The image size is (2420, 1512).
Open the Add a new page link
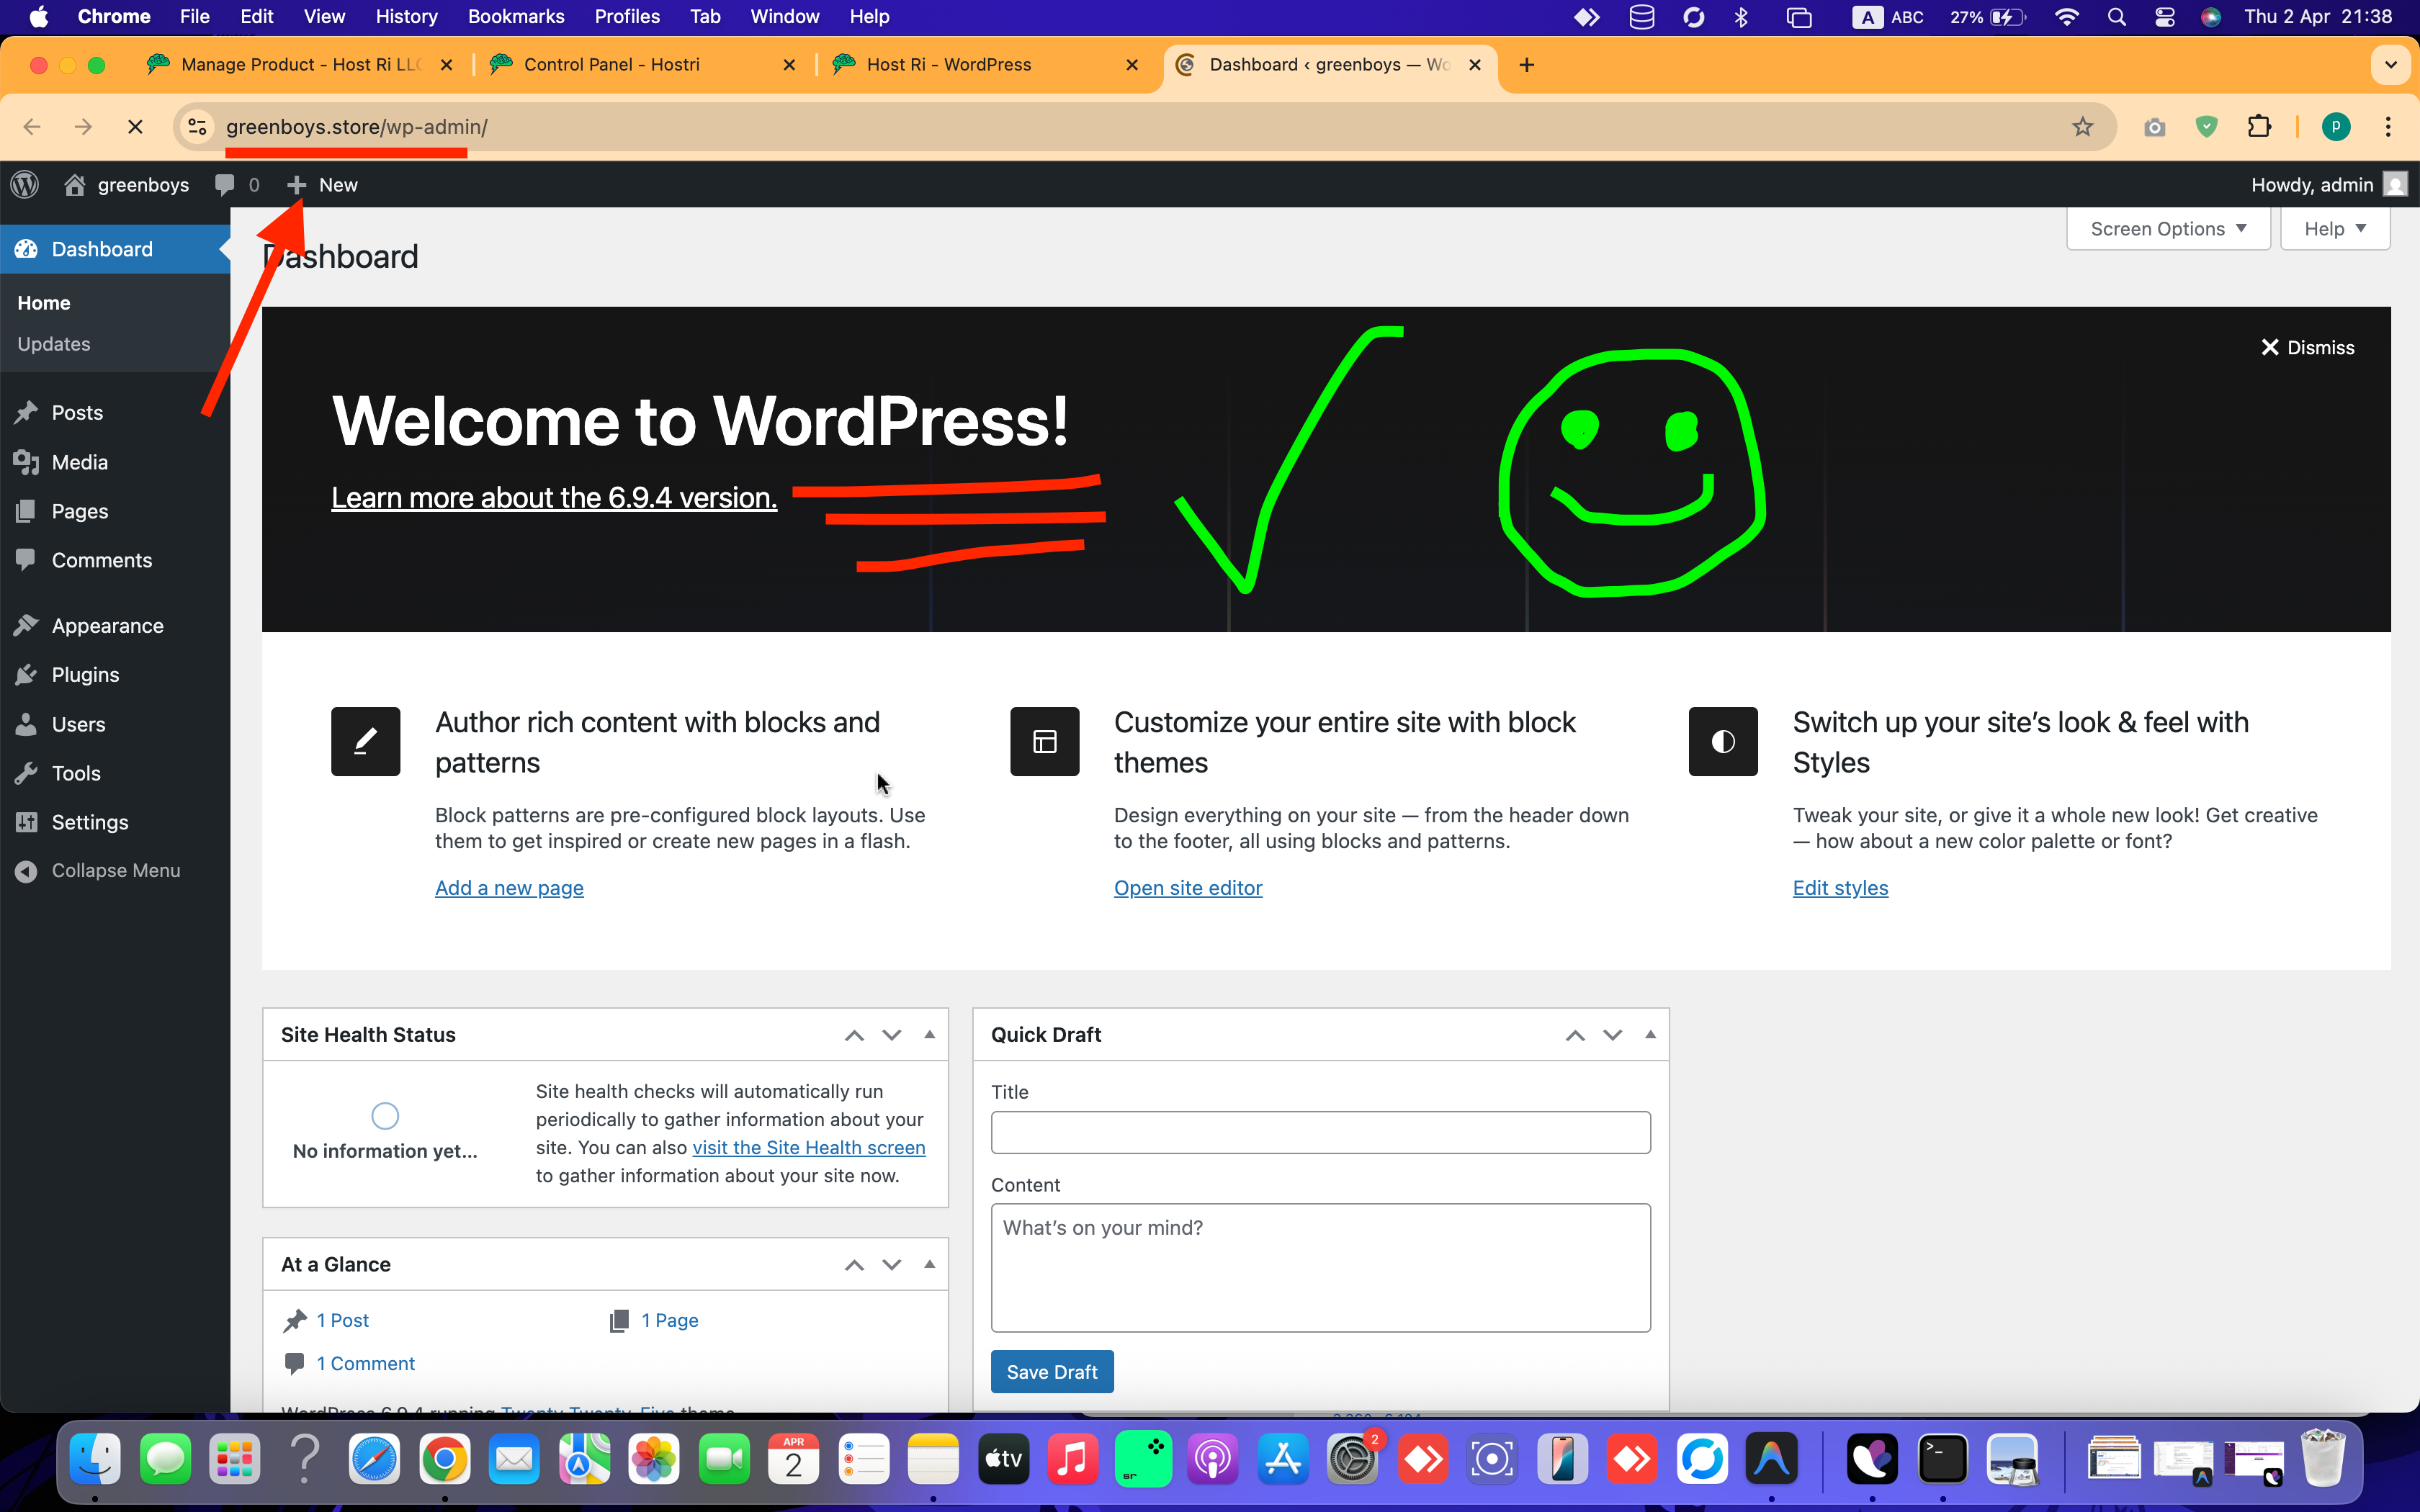509,888
